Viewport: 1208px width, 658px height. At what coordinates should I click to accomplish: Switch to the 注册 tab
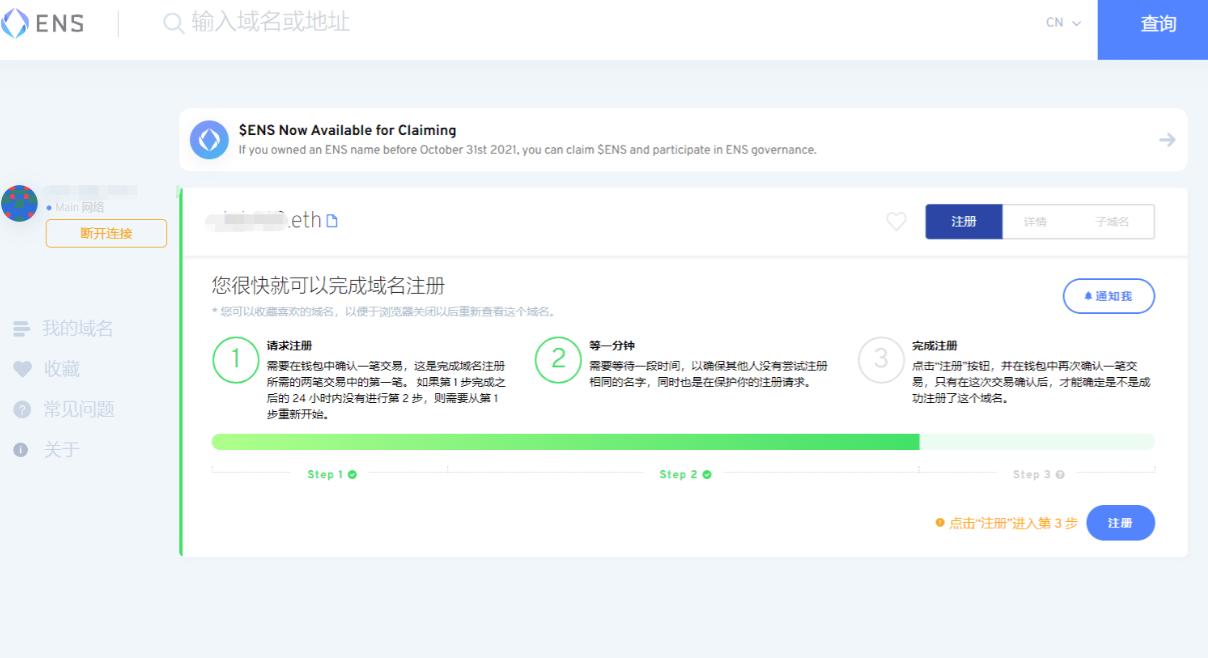963,222
